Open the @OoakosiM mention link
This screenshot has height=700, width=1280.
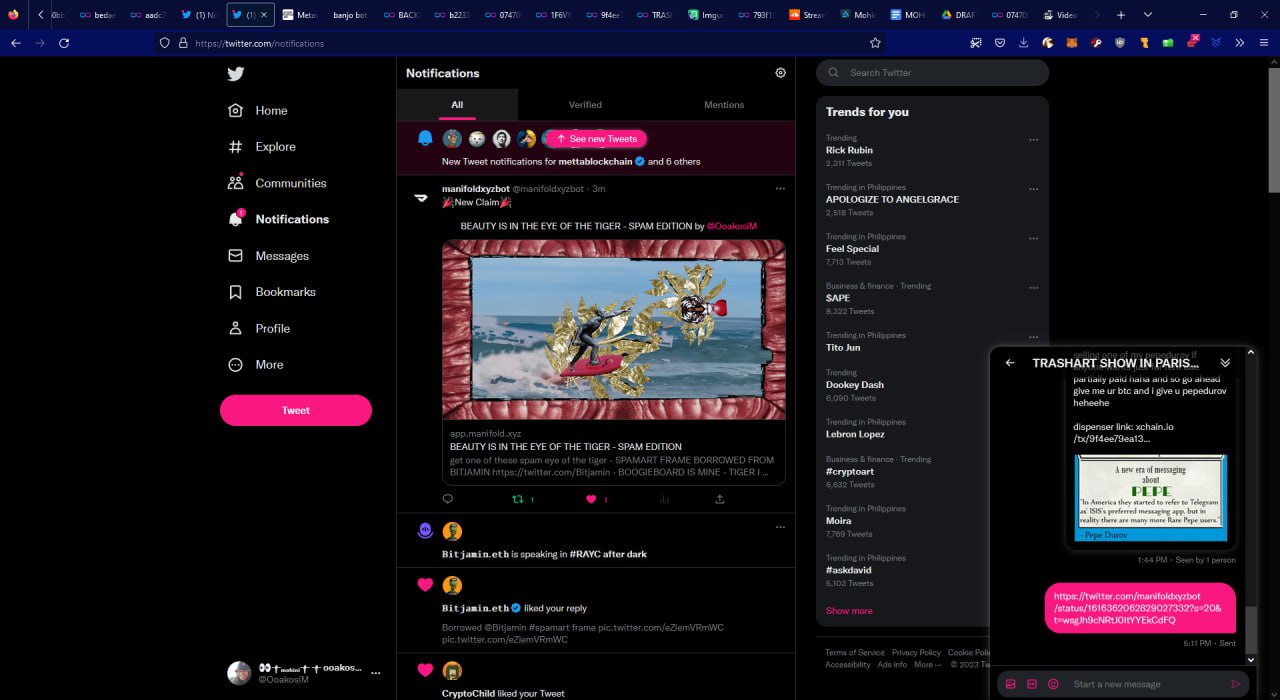coord(732,226)
